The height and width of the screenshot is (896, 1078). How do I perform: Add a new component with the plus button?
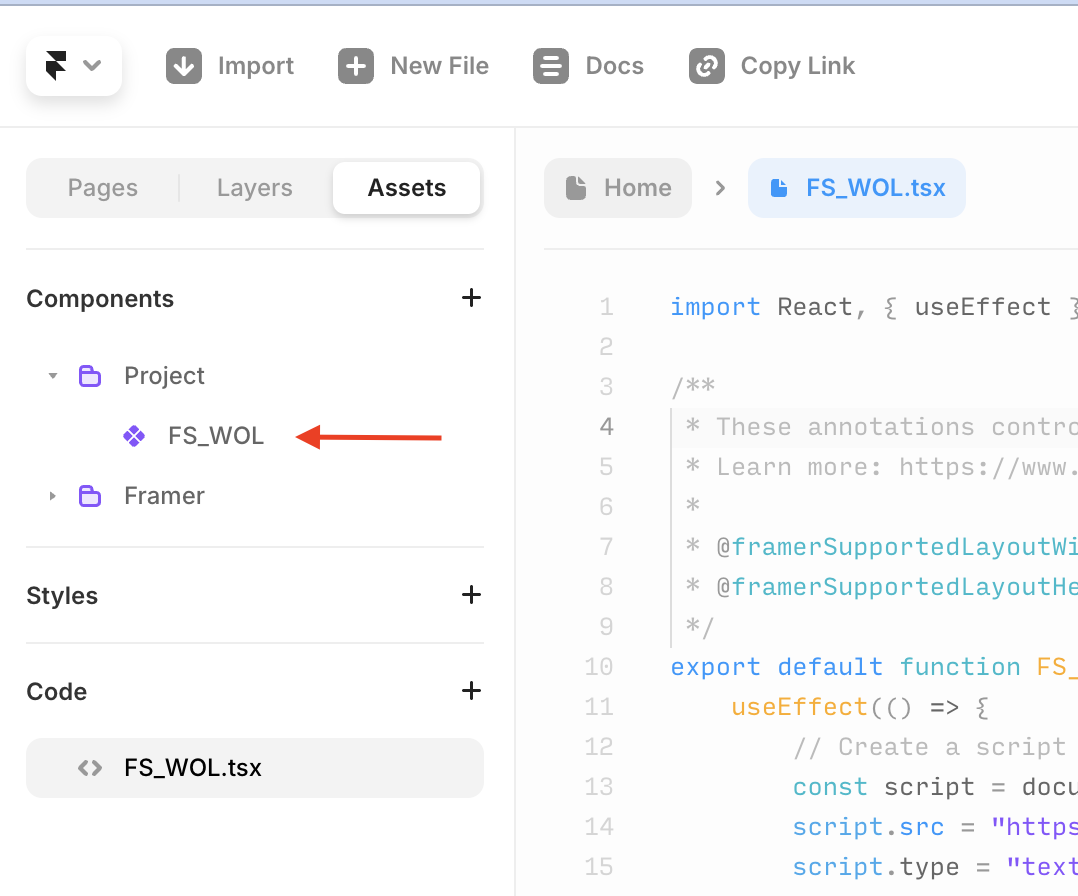point(470,297)
